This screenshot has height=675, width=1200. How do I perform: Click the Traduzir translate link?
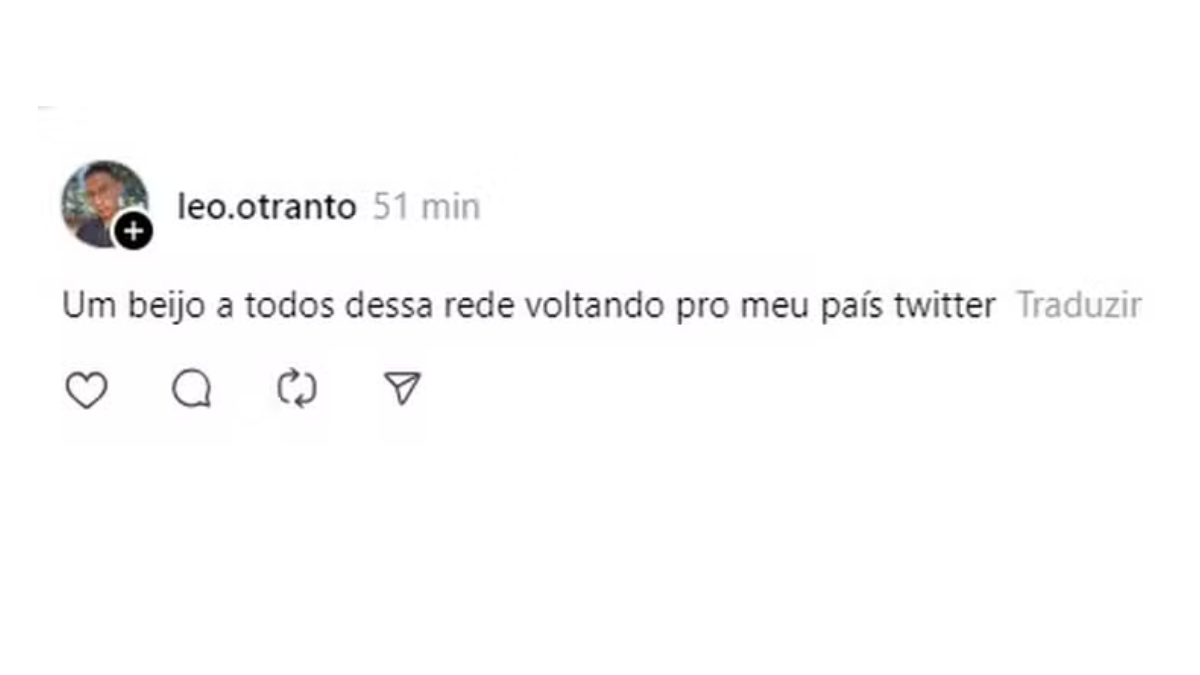1078,306
